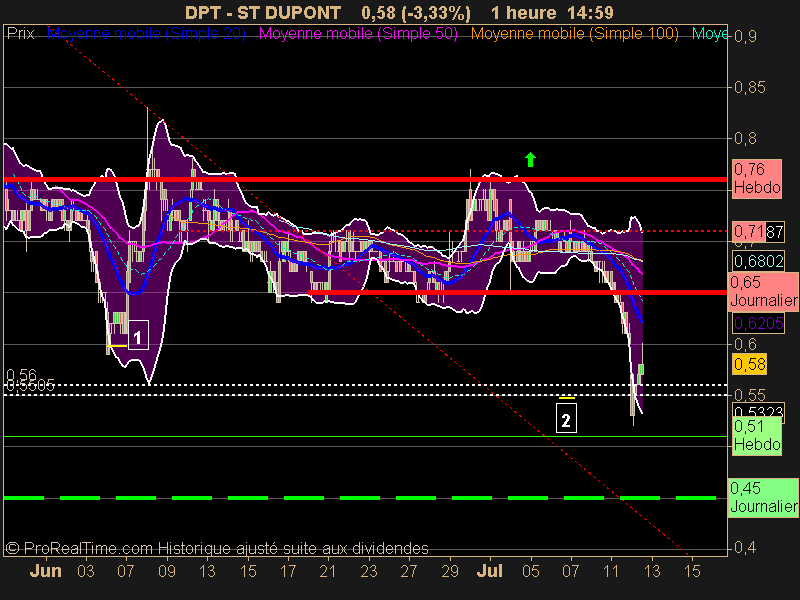Click the "27" date axis label
The width and height of the screenshot is (800, 600).
(x=409, y=571)
